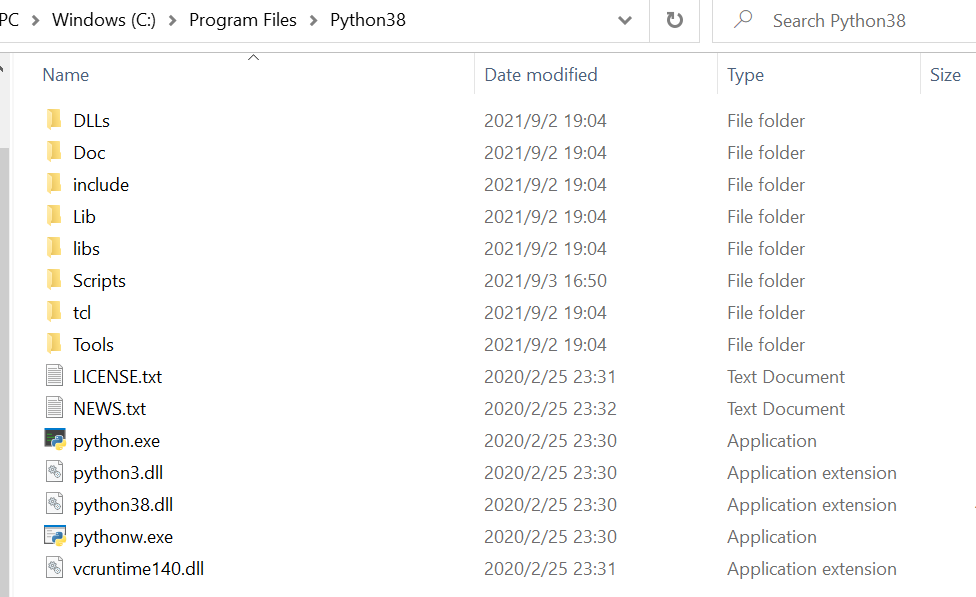
Task: Open python.exe application icon
Action: pos(56,440)
